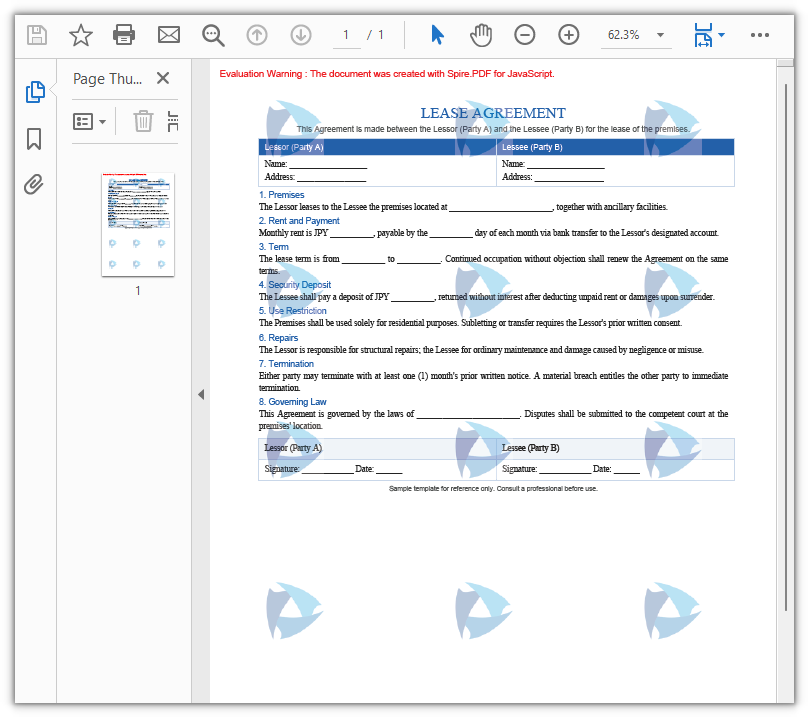Click the '1. Premises' heading
The width and height of the screenshot is (809, 718).
tap(281, 195)
